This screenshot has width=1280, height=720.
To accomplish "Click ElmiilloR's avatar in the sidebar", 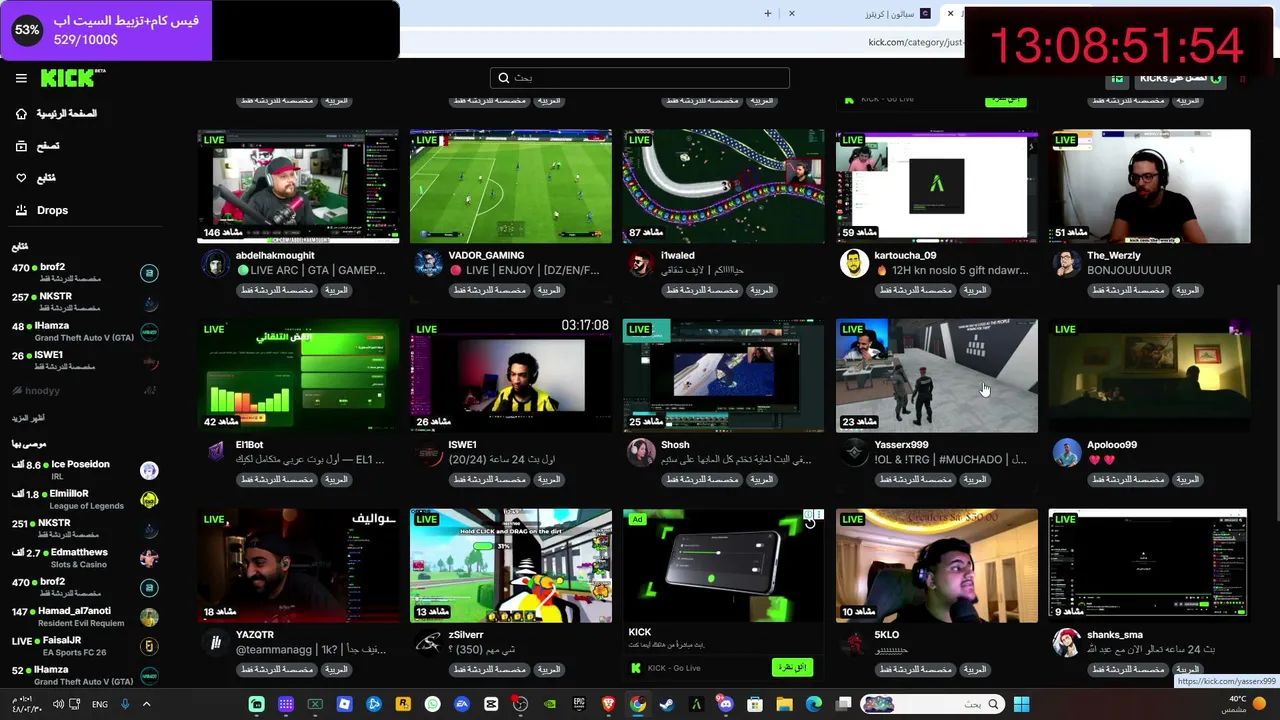I will coord(149,499).
